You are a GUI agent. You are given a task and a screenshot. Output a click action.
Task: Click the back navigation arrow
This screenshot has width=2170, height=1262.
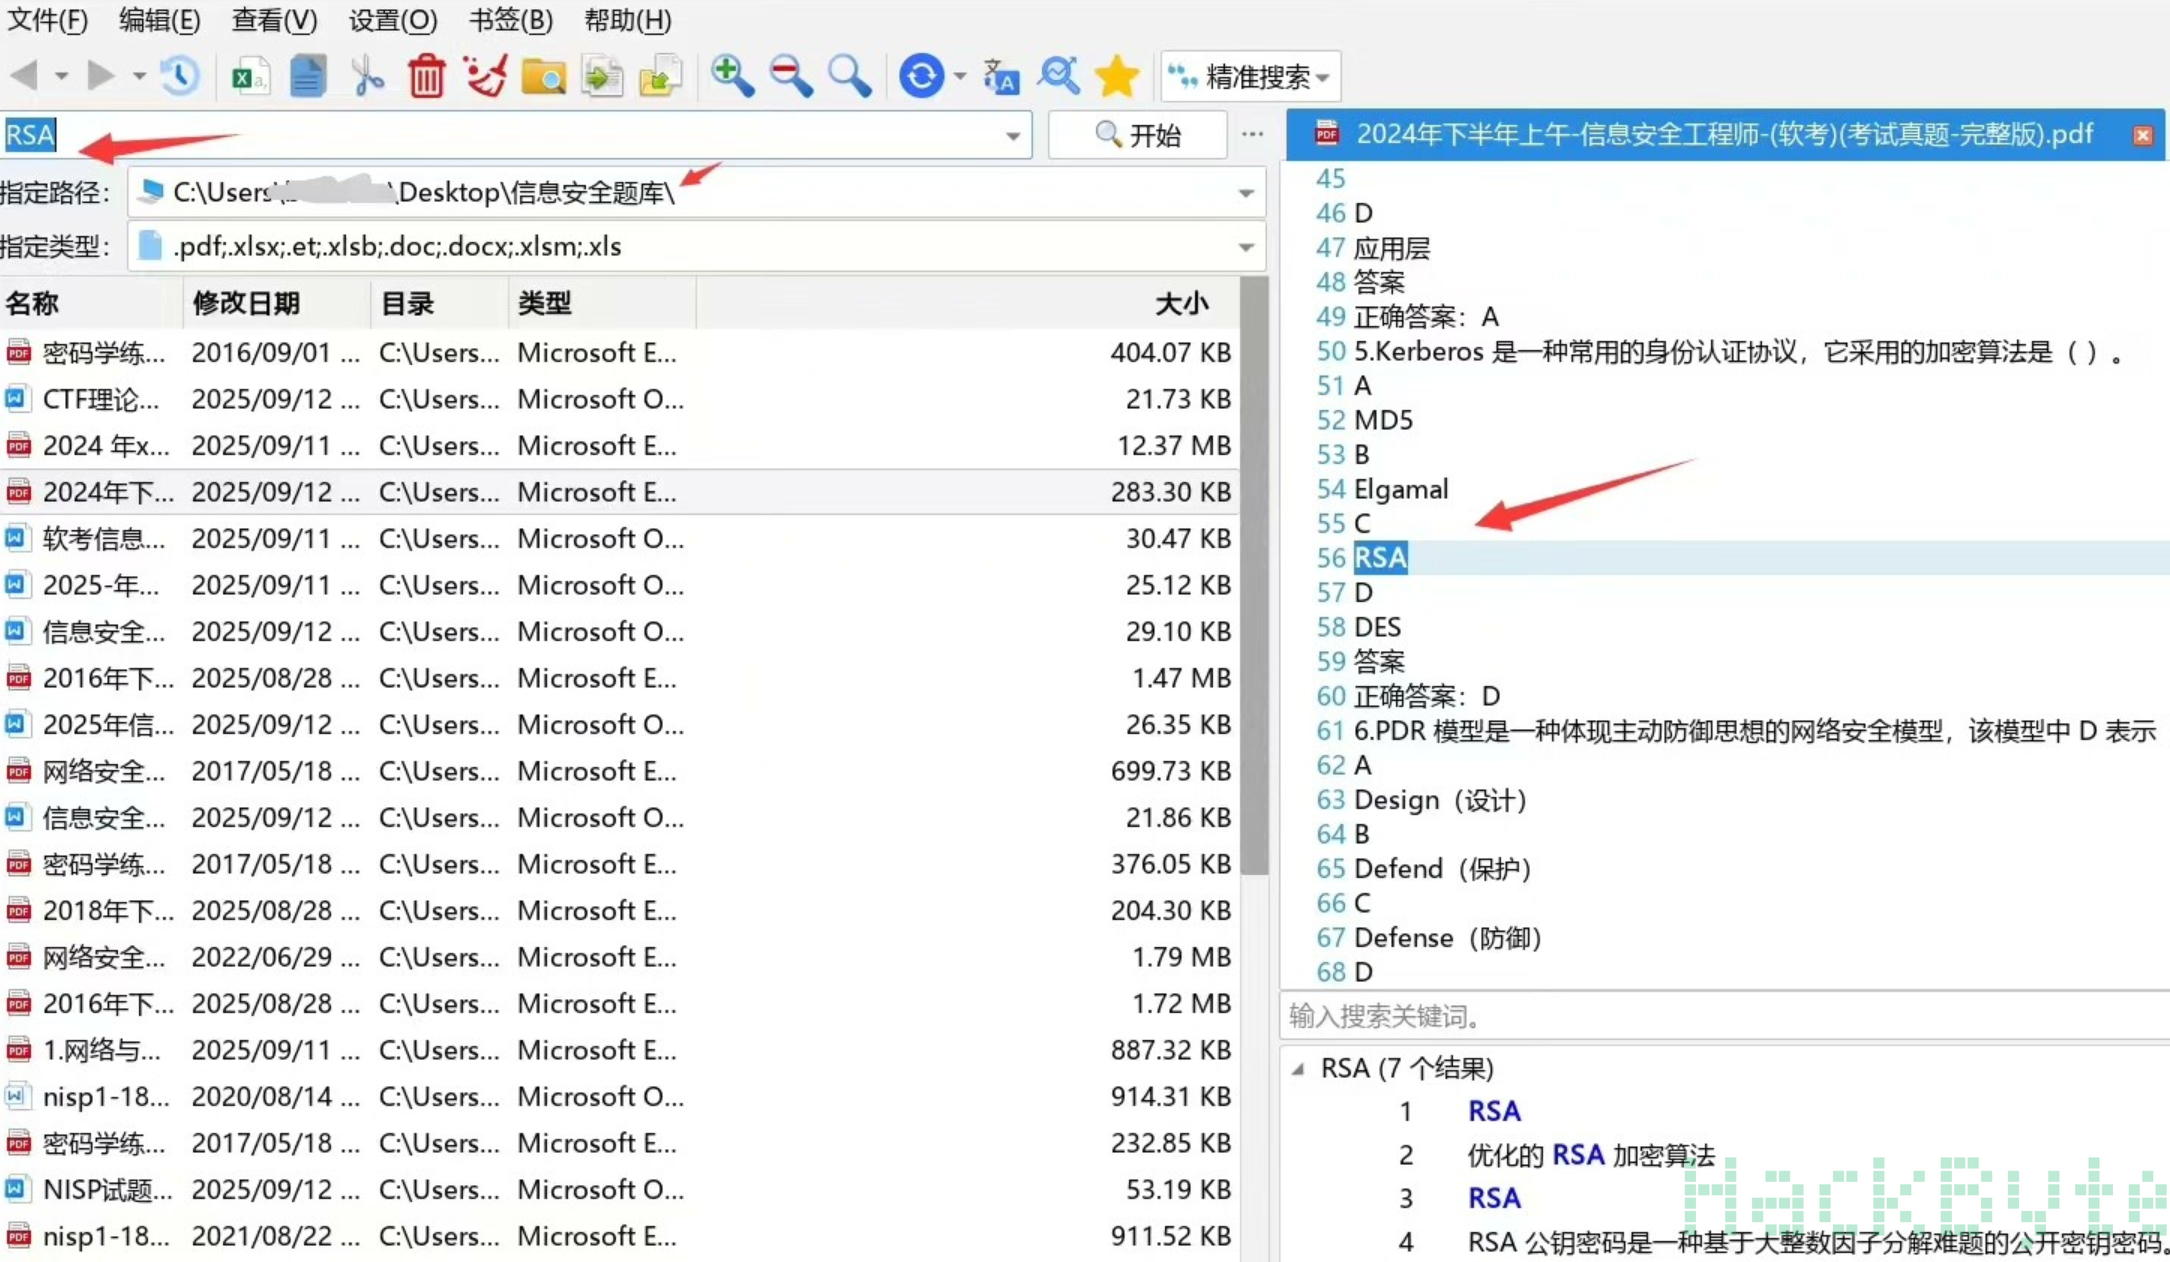(x=24, y=76)
